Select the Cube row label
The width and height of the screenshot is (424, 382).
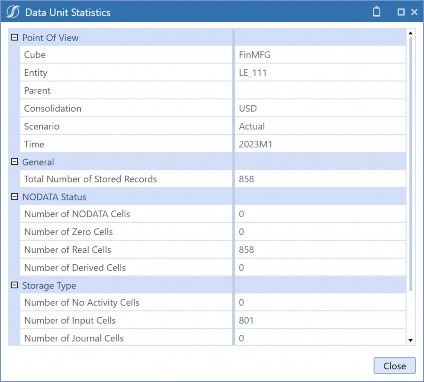pyautogui.click(x=35, y=55)
